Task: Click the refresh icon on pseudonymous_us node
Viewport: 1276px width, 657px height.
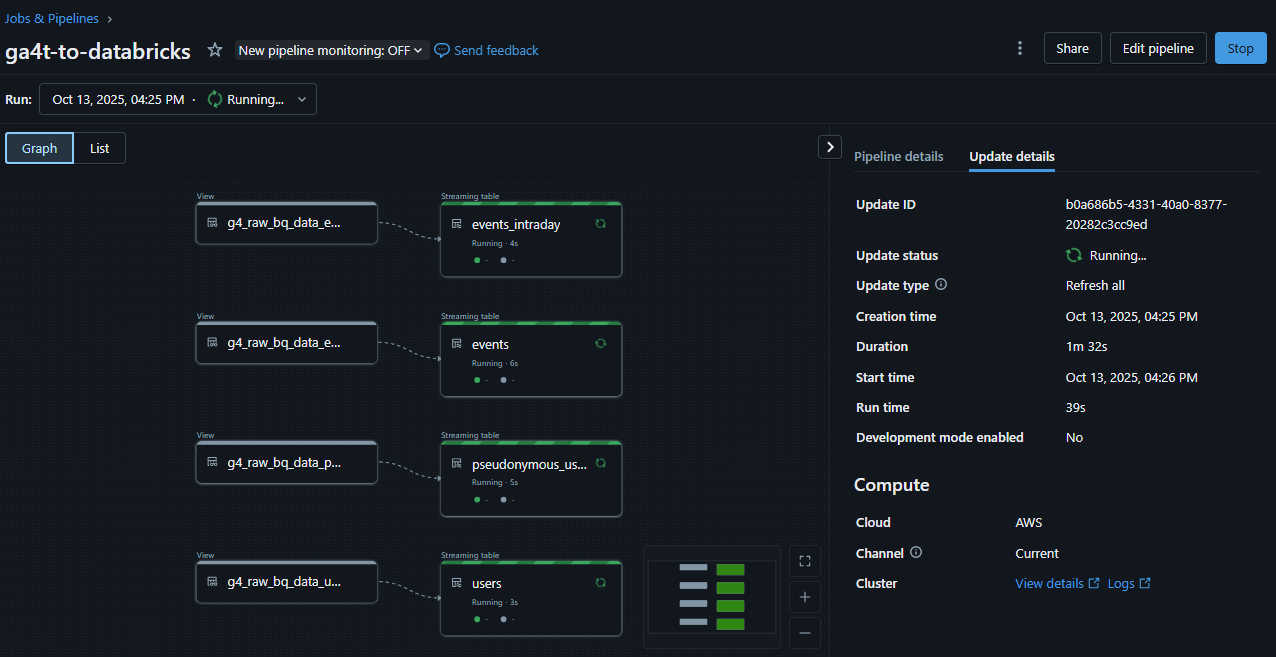Action: pos(600,463)
